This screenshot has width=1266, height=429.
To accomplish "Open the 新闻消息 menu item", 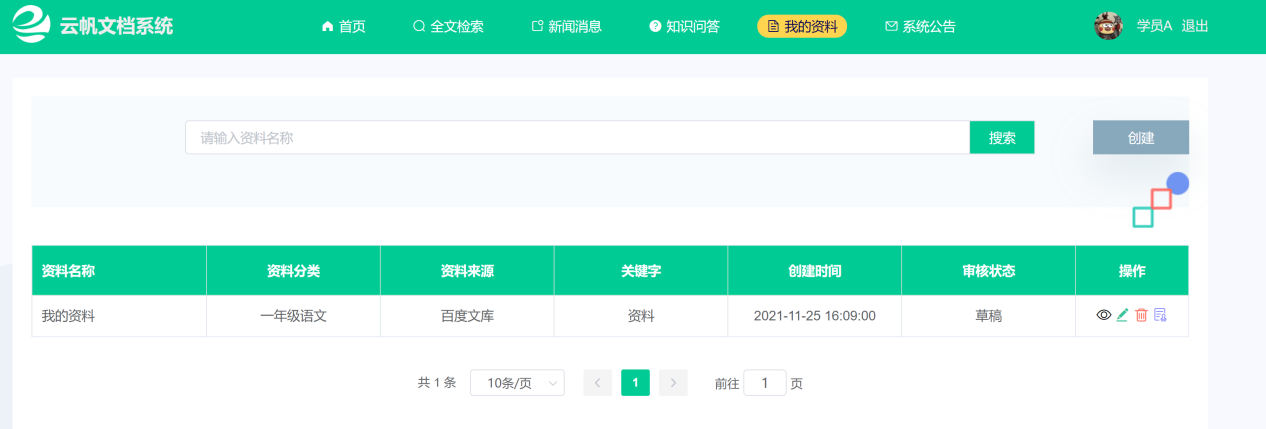I will click(x=566, y=27).
